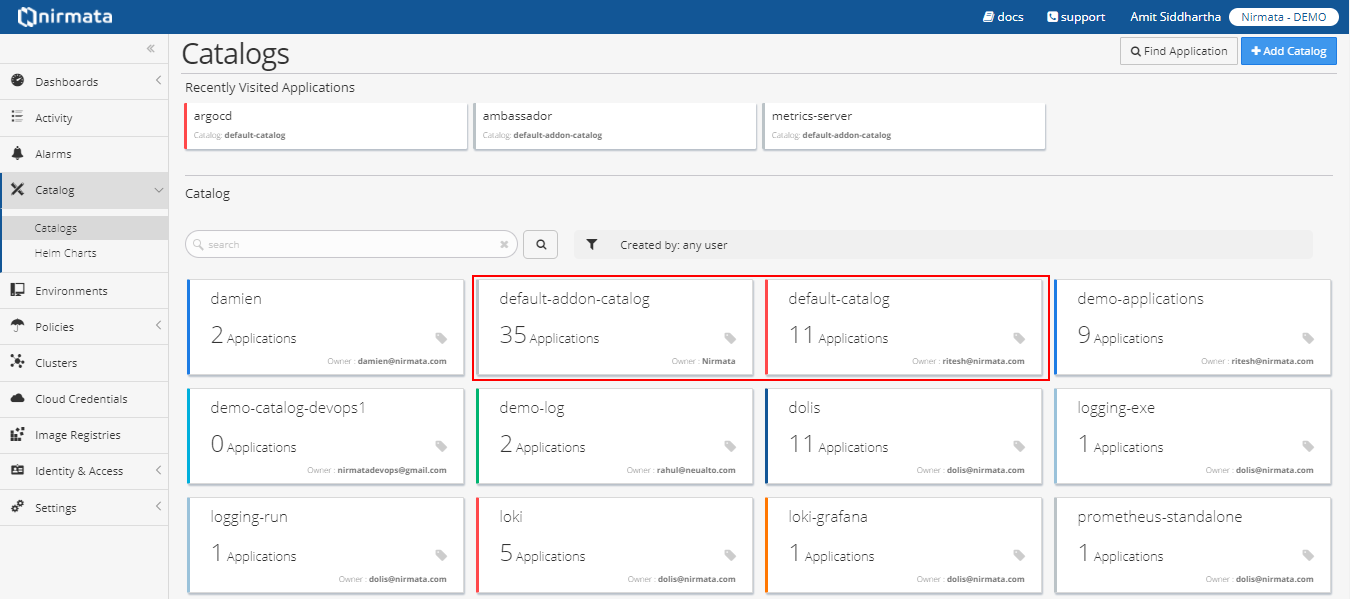The height and width of the screenshot is (599, 1350).
Task: Click the Identity & Access card icon
Action: click(17, 470)
